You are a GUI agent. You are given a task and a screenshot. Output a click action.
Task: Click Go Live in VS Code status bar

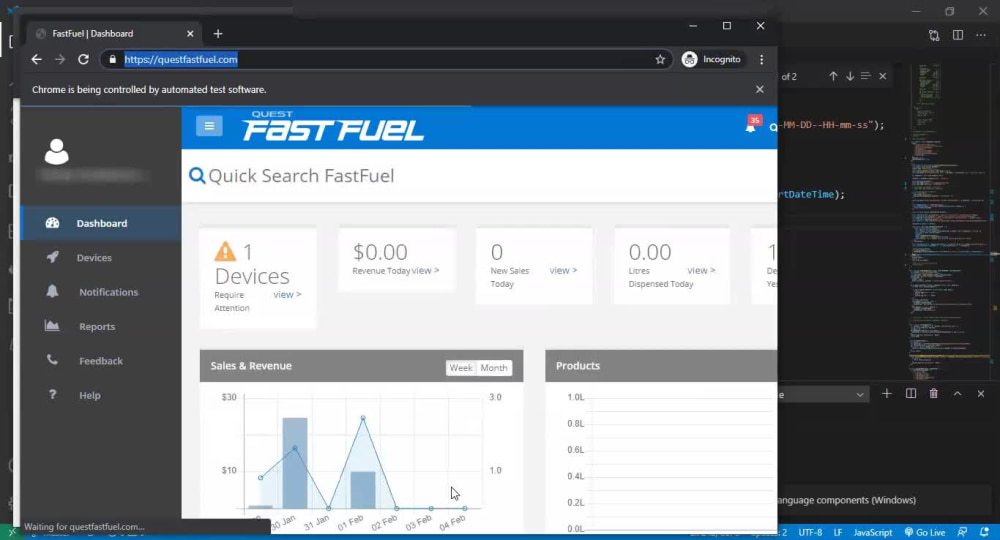(x=925, y=532)
